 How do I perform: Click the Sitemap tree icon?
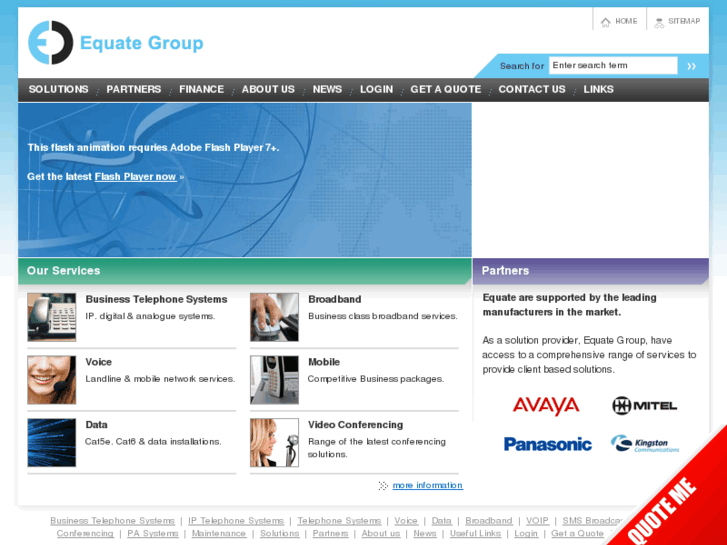659,23
